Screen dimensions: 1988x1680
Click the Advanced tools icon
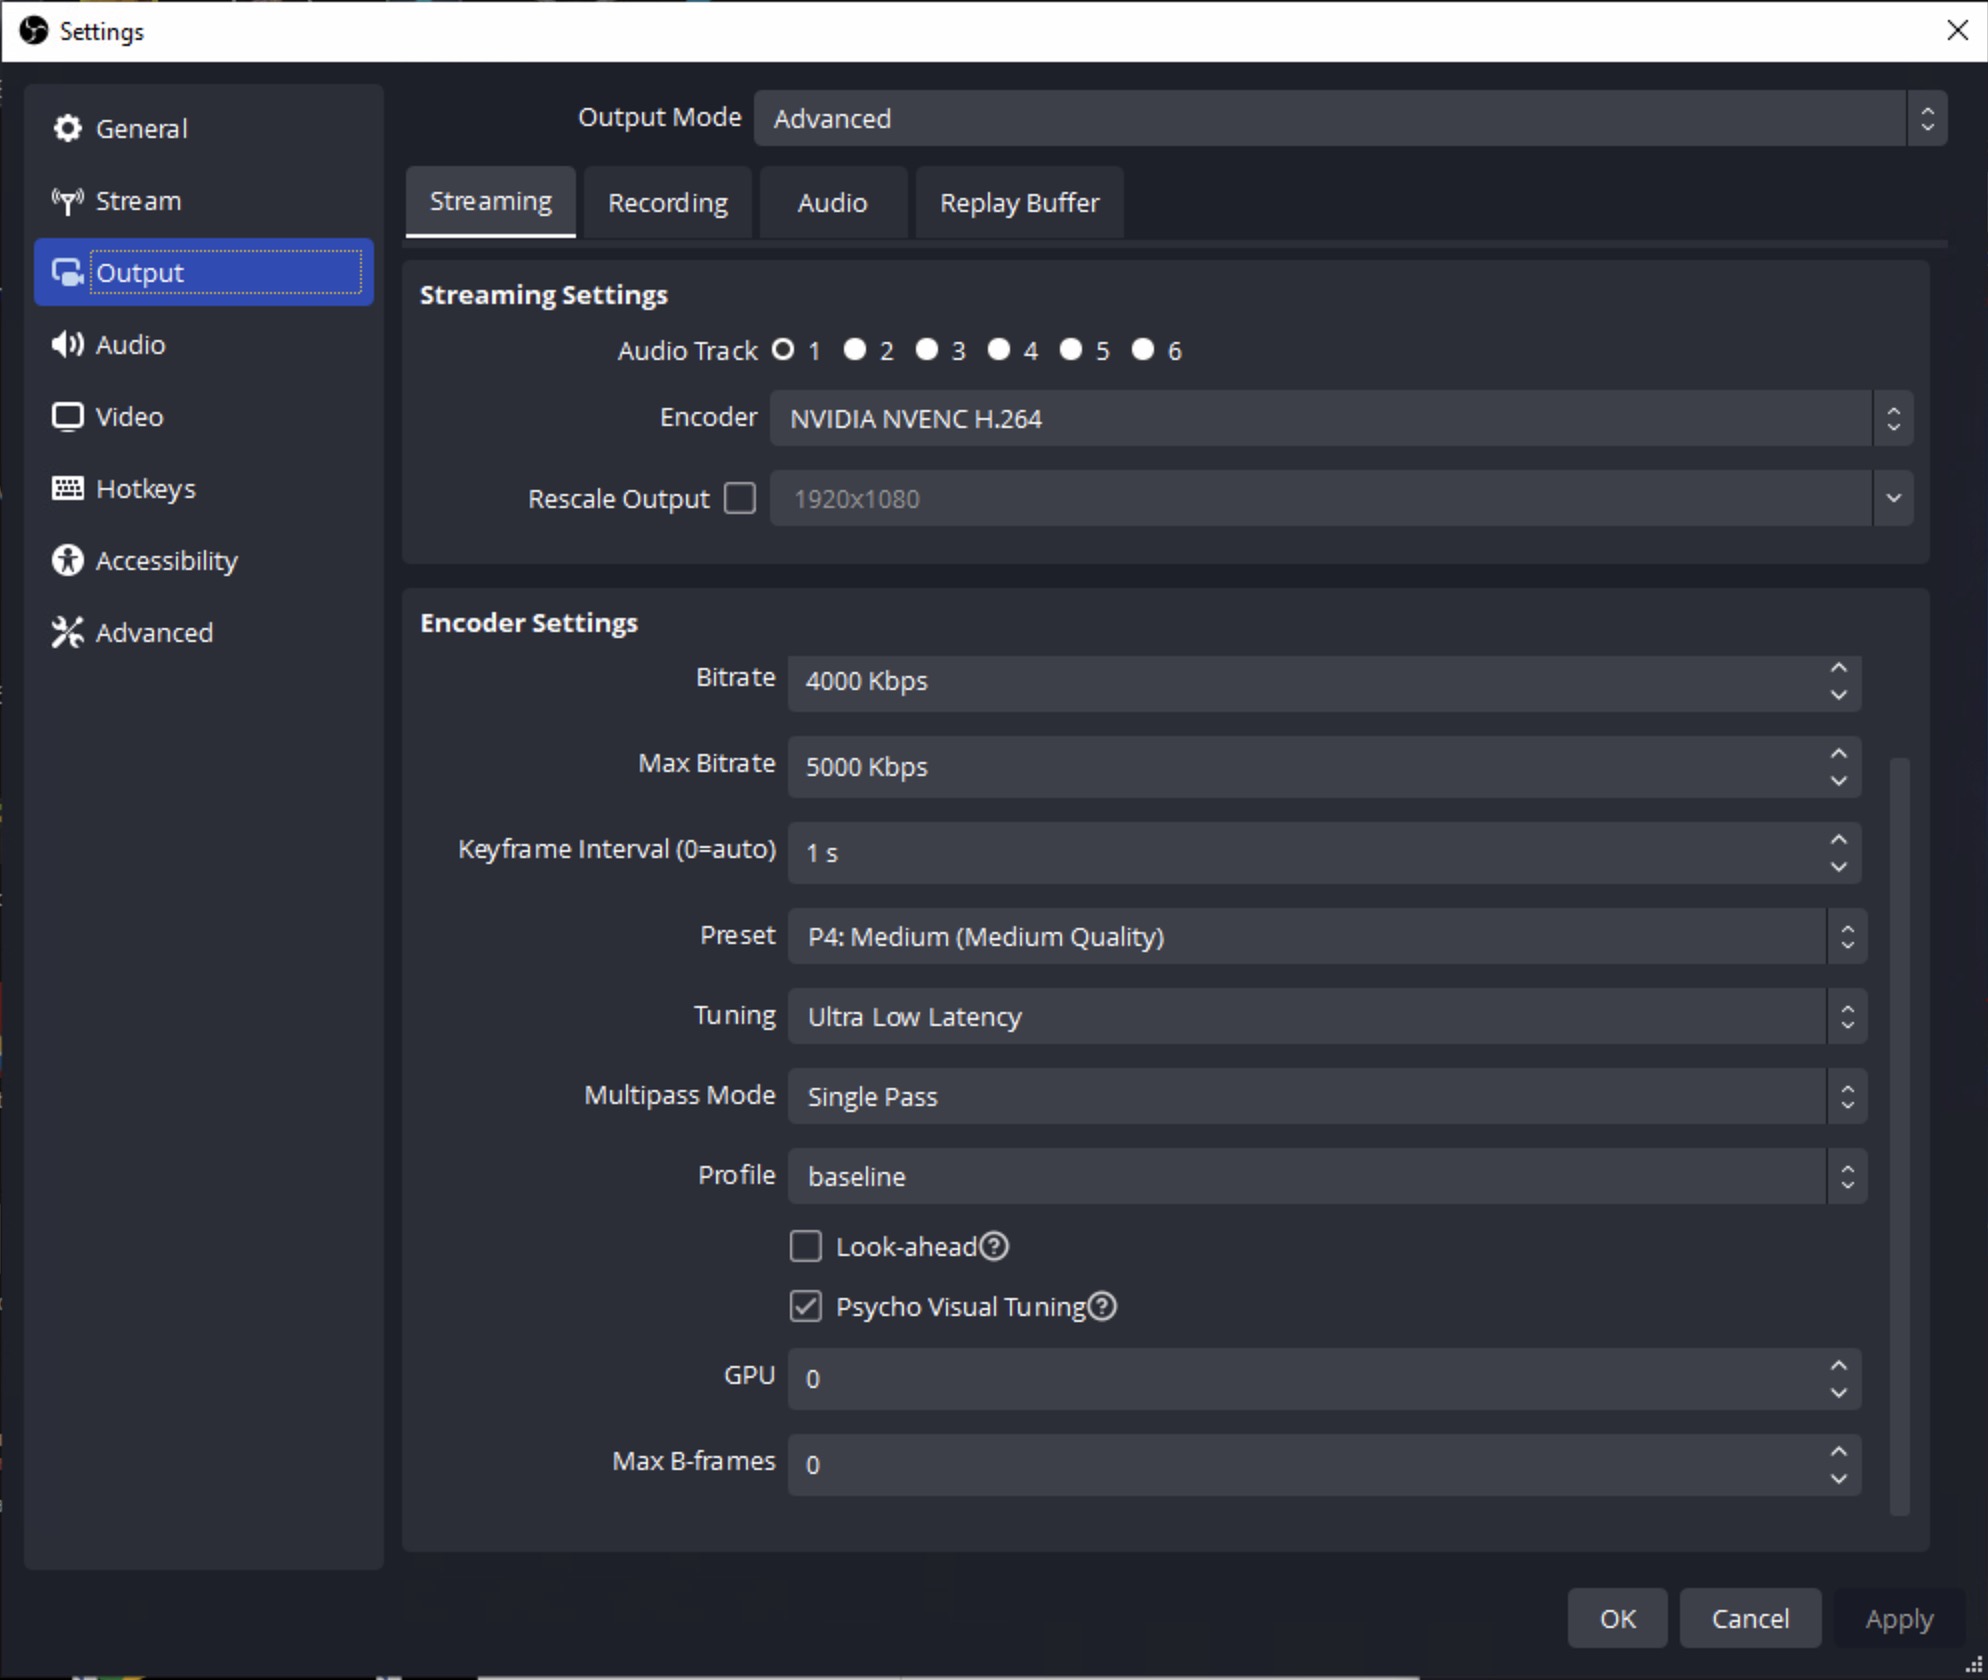click(x=67, y=633)
